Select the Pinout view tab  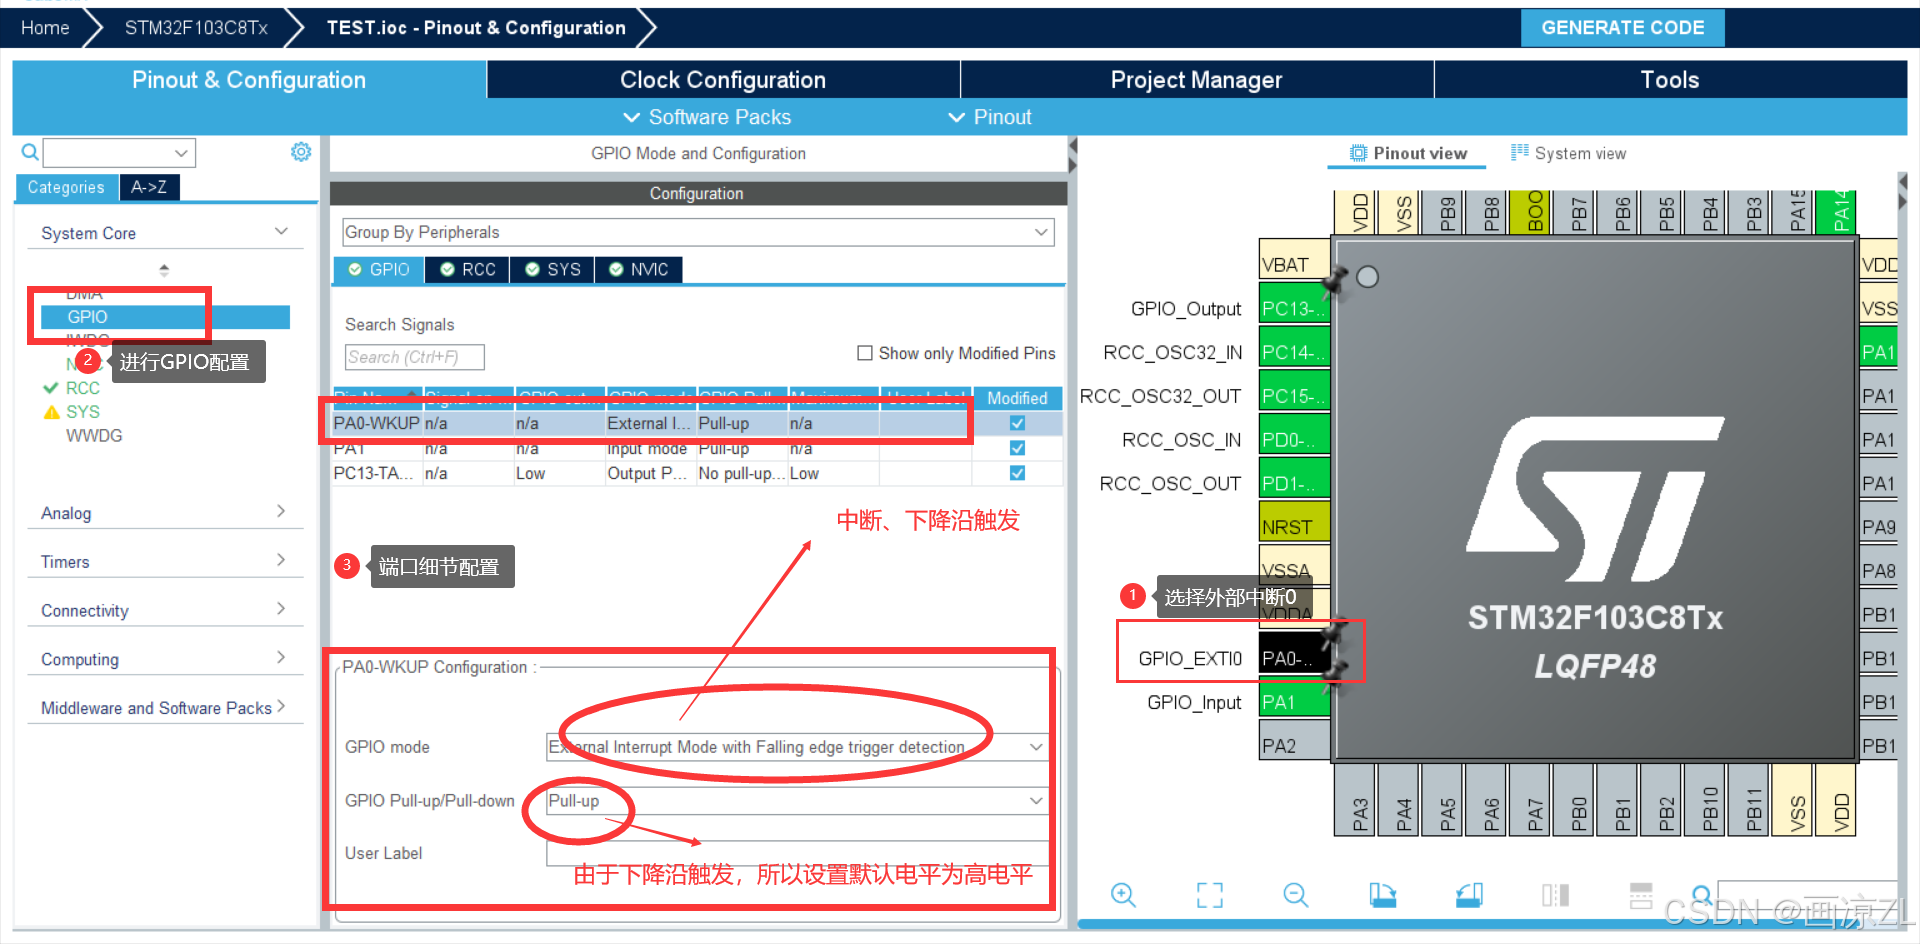pyautogui.click(x=1408, y=153)
